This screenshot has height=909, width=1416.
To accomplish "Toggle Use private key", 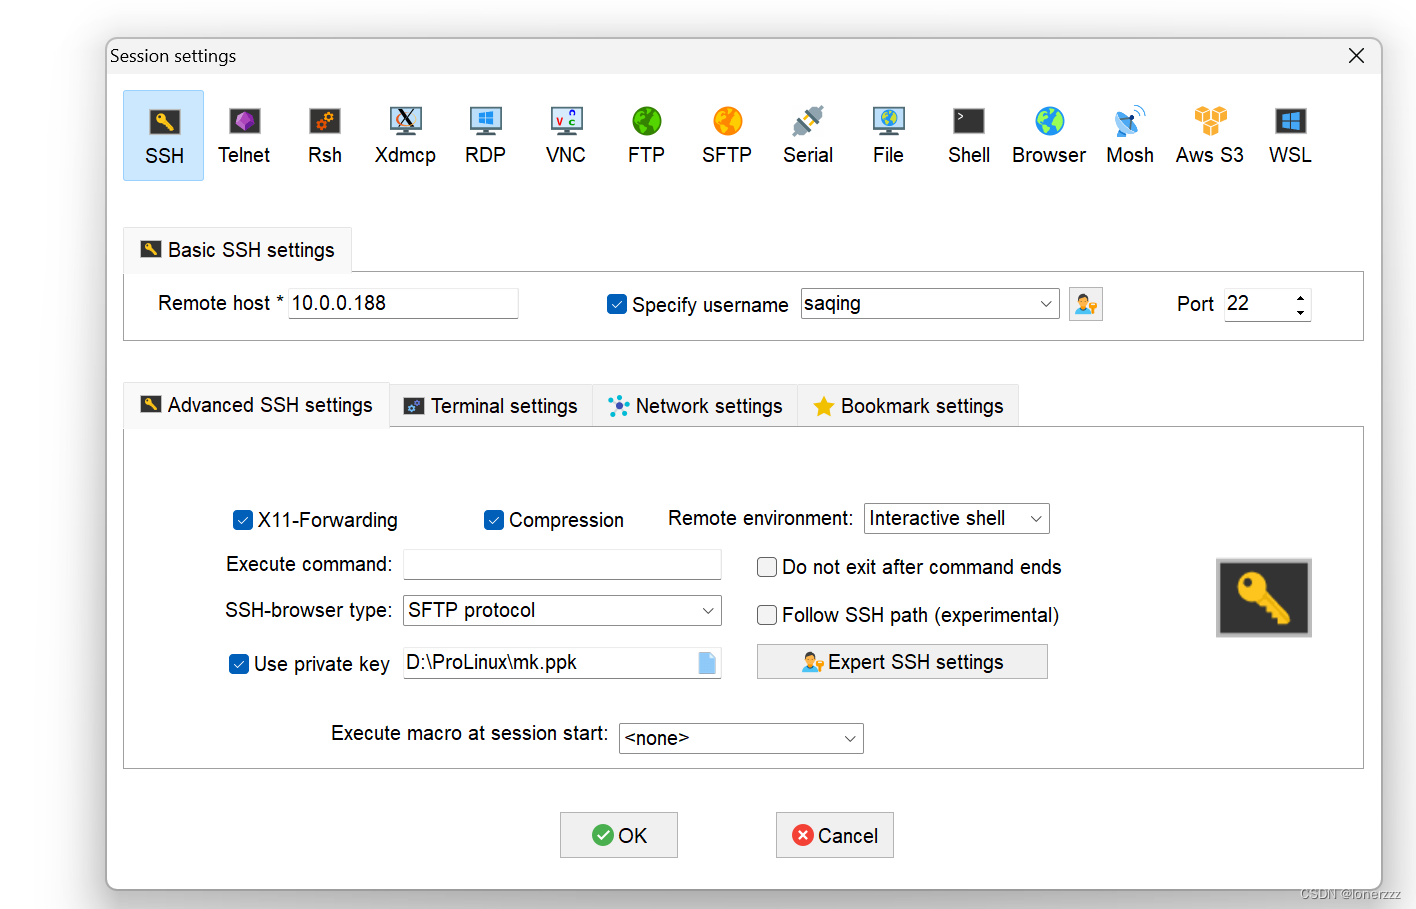I will point(238,663).
